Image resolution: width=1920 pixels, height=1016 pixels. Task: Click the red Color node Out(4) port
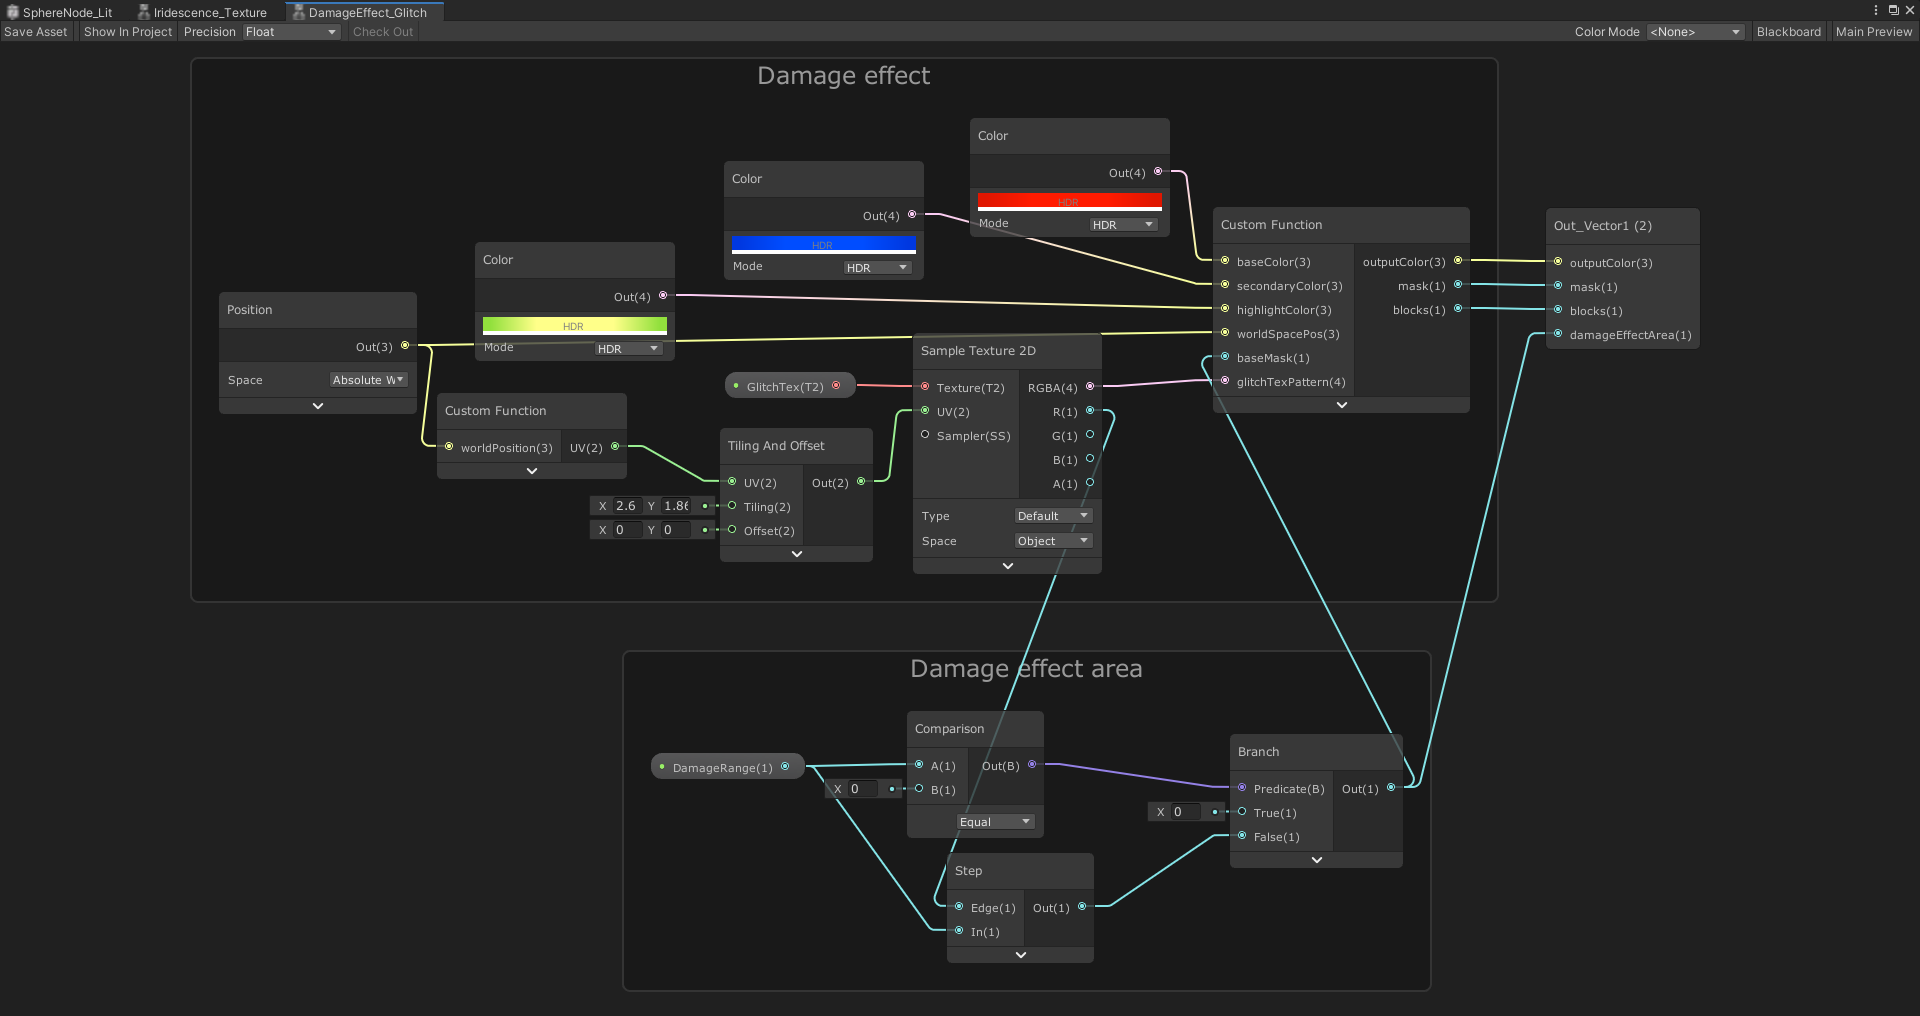tap(1158, 172)
